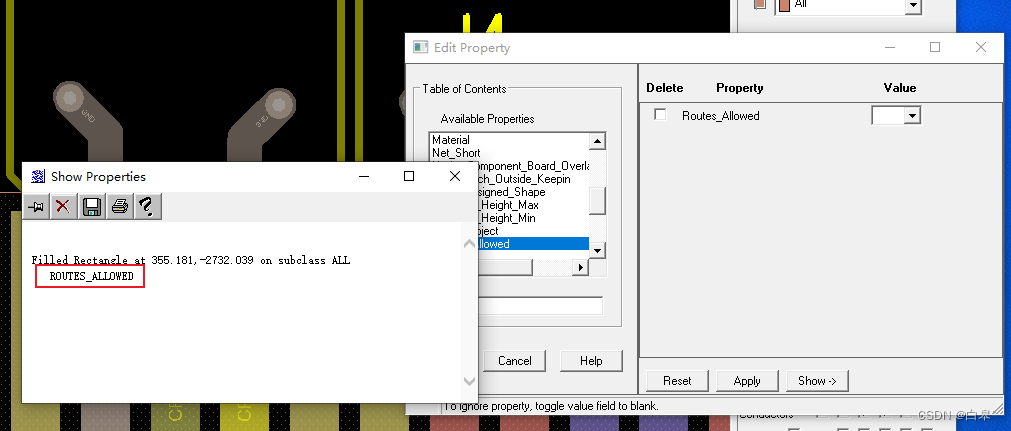Click the ROUTES_ALLOWED text in Show Properties
The image size is (1011, 431).
click(92, 276)
